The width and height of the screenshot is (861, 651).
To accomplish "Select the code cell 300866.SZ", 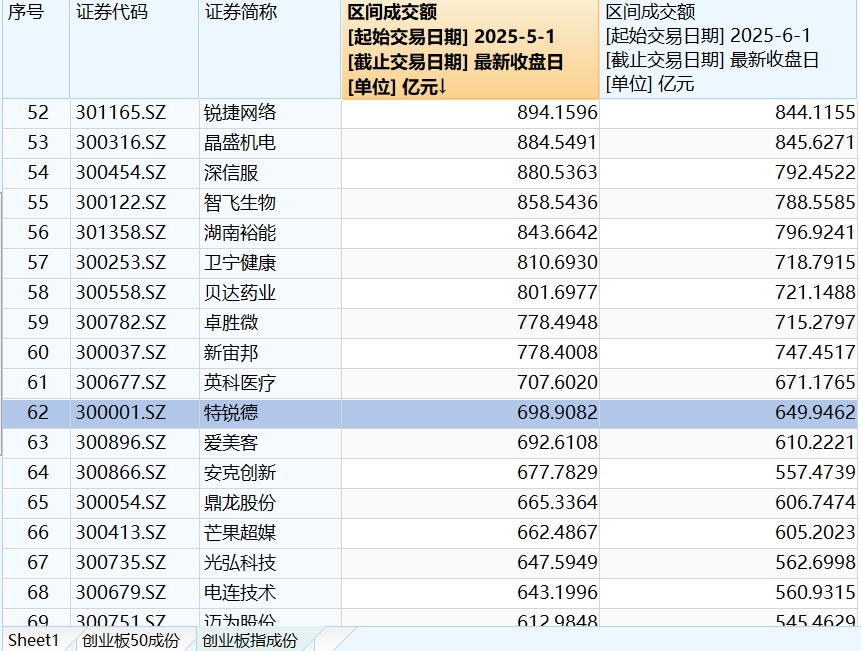I will [135, 473].
